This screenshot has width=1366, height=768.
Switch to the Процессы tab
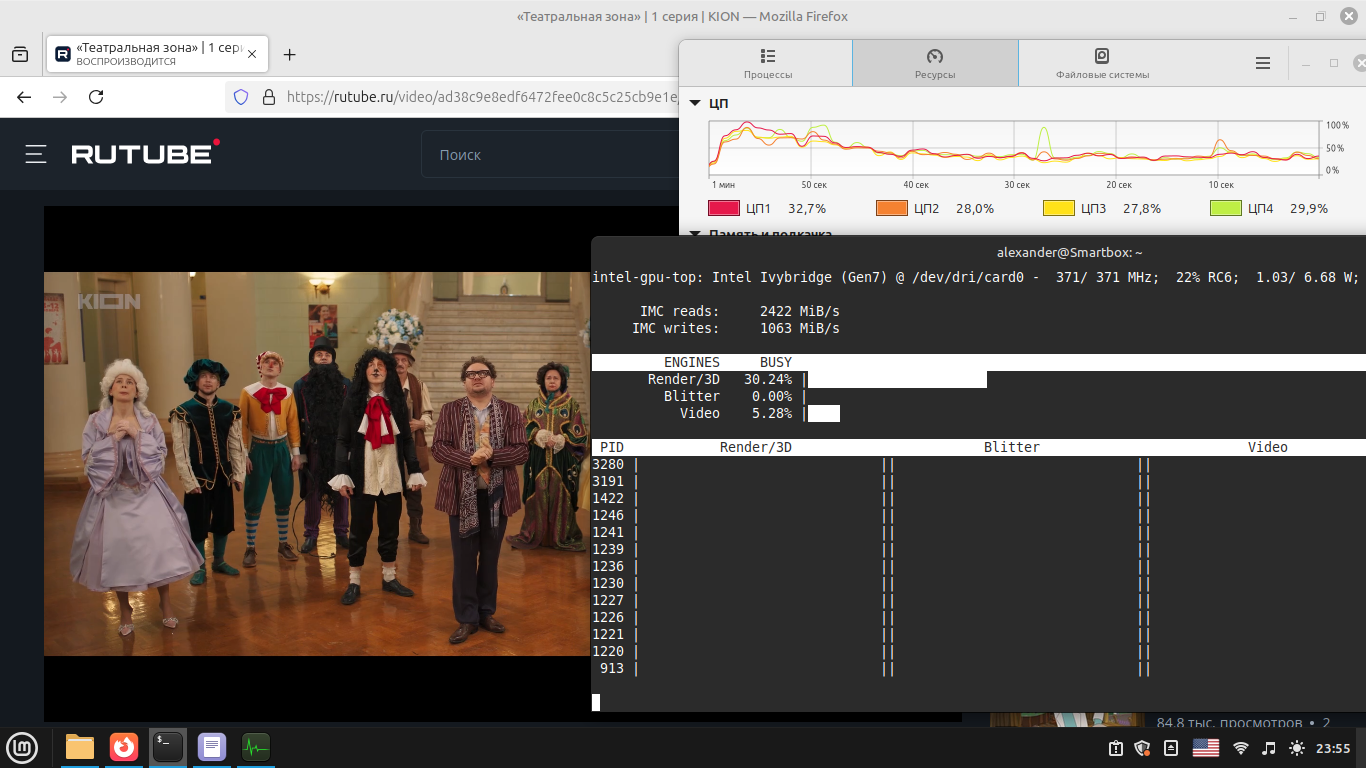tap(767, 64)
